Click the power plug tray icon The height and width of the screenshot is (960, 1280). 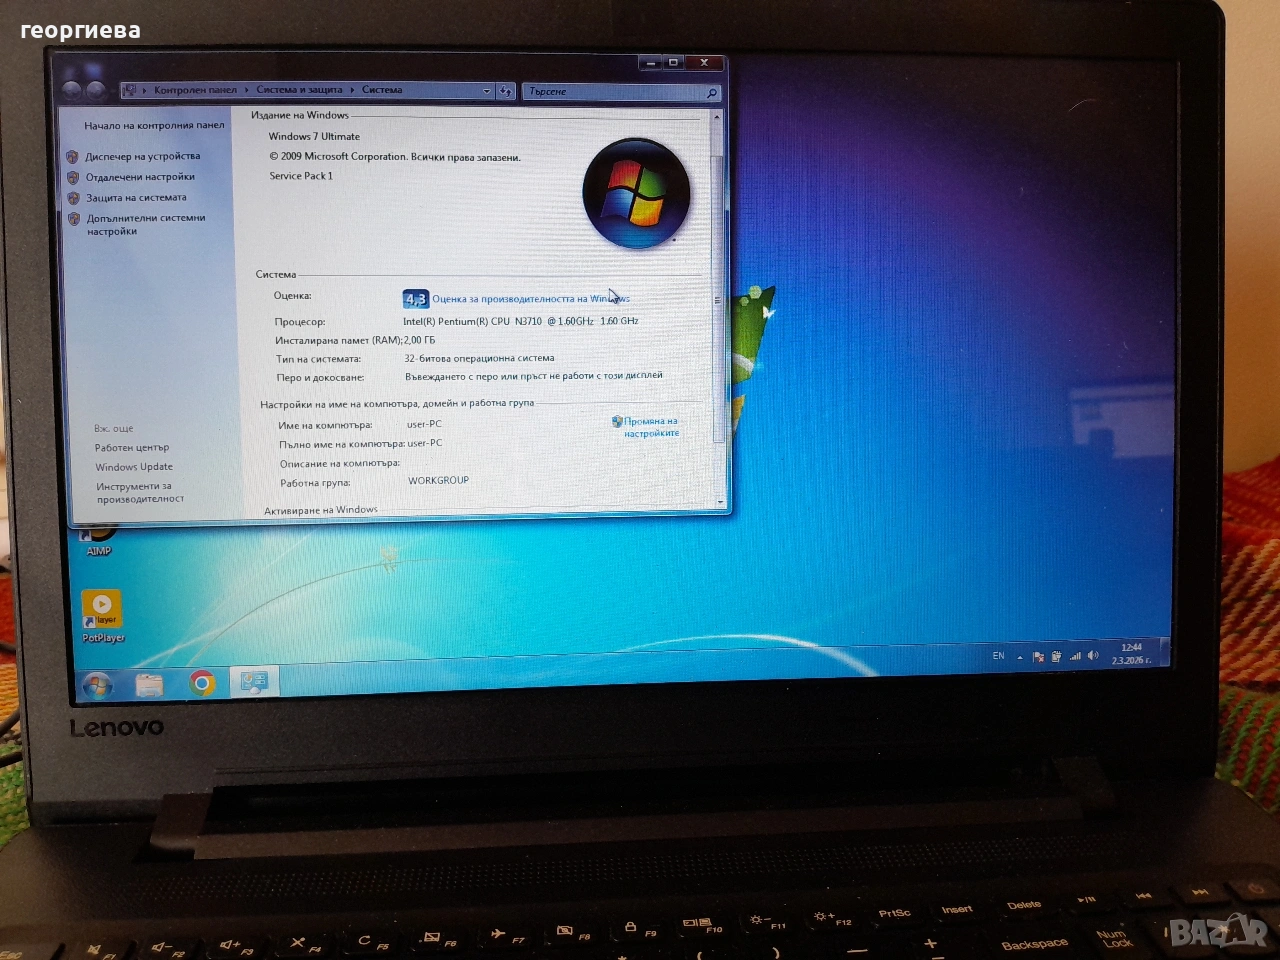(1056, 657)
